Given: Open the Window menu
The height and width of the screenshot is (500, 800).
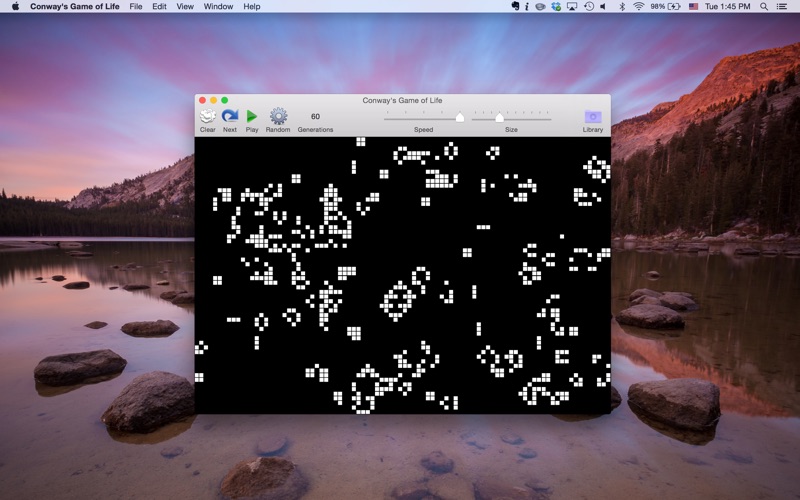Looking at the screenshot, I should (x=218, y=6).
